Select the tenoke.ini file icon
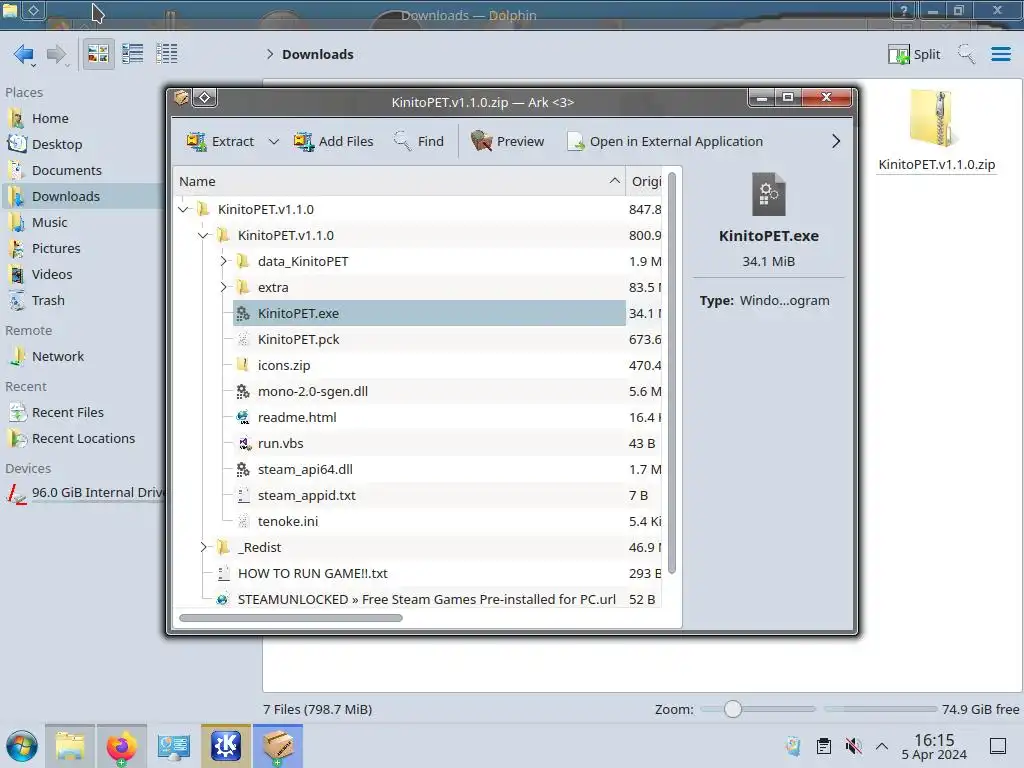1024x768 pixels. click(243, 521)
